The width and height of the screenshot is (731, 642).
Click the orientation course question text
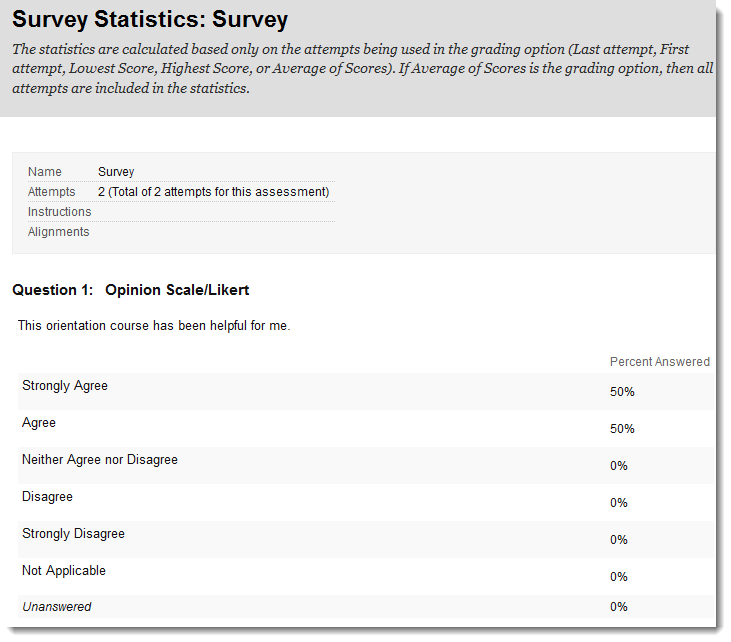pos(154,326)
